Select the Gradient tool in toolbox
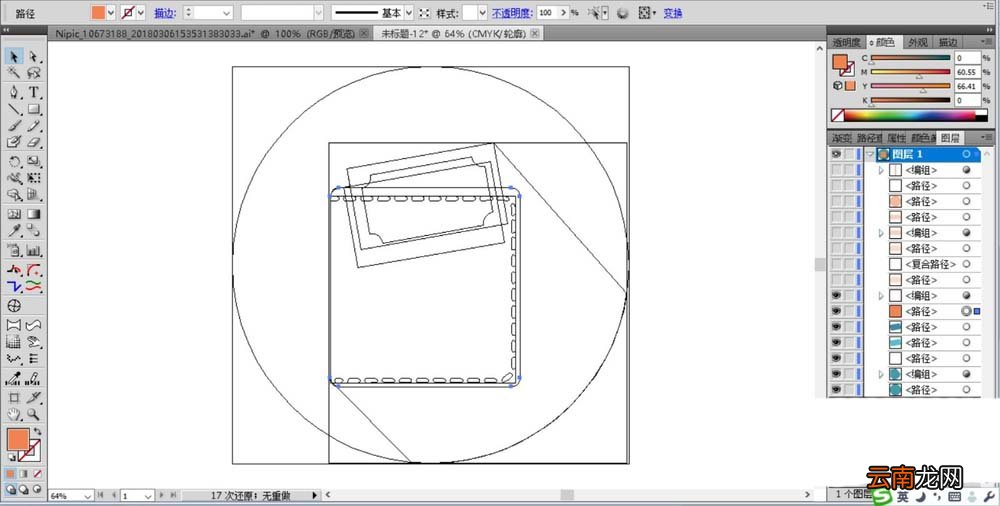Screen dimensions: 1000x506 33,214
